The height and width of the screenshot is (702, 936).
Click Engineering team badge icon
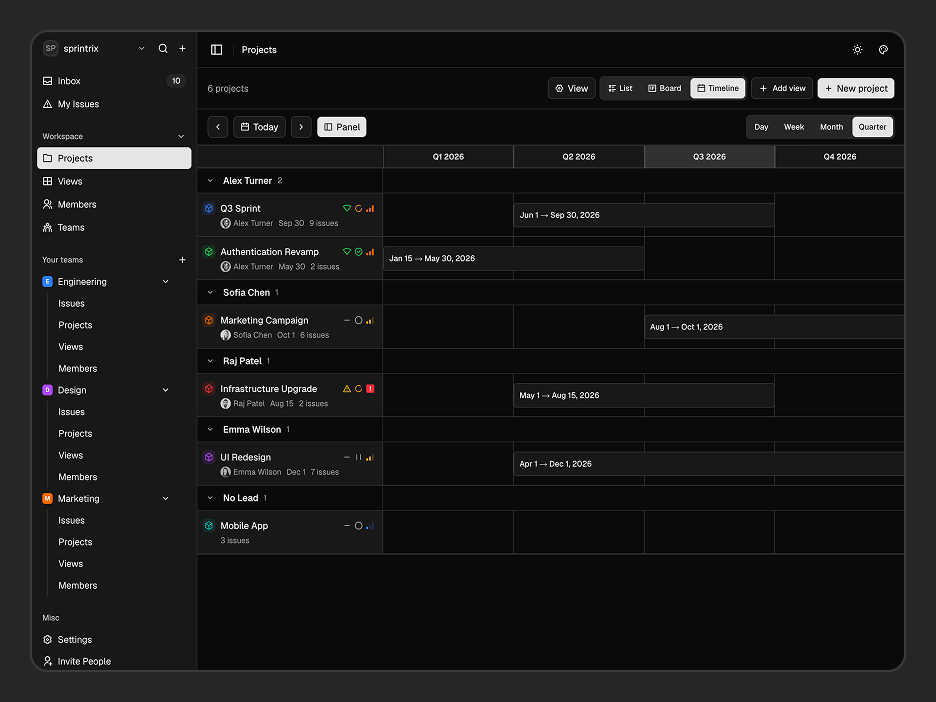pyautogui.click(x=48, y=282)
